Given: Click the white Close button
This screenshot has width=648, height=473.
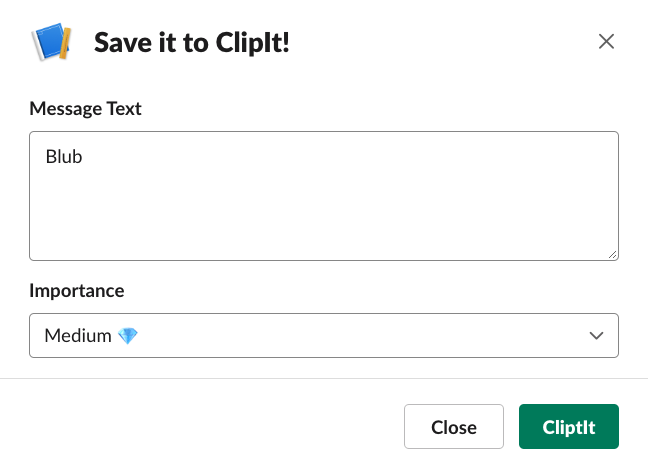Looking at the screenshot, I should (454, 426).
